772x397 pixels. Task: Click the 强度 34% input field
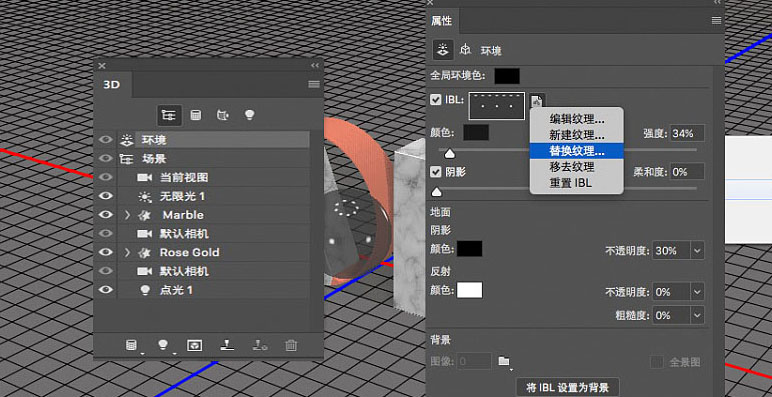coord(687,133)
